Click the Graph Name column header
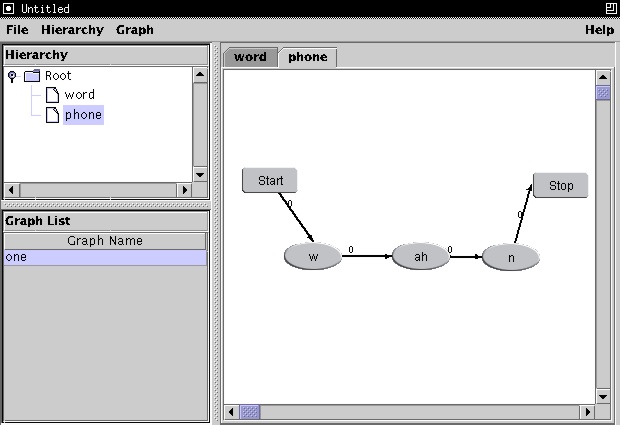Viewport: 620px width, 425px height. pyautogui.click(x=105, y=241)
